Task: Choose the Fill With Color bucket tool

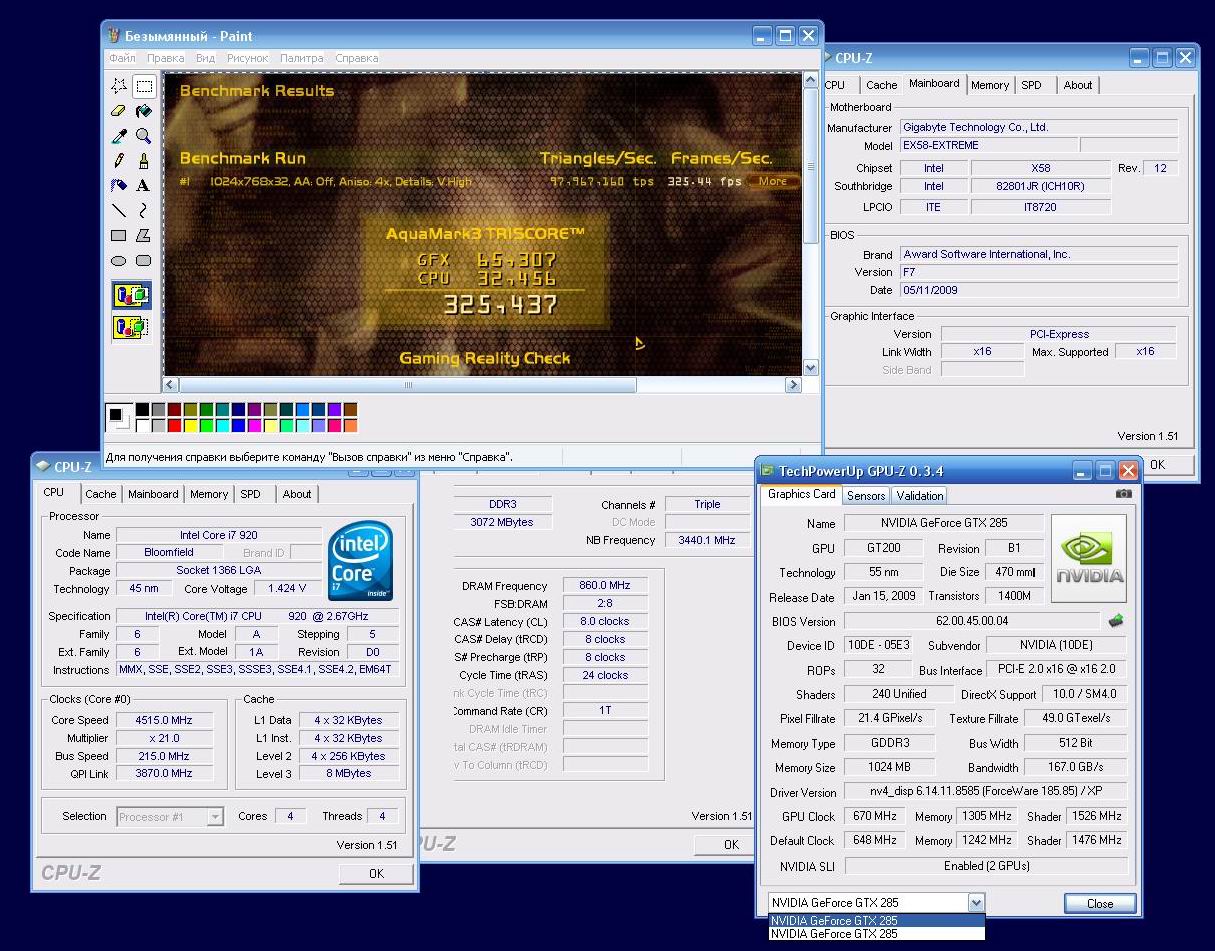Action: tap(144, 111)
